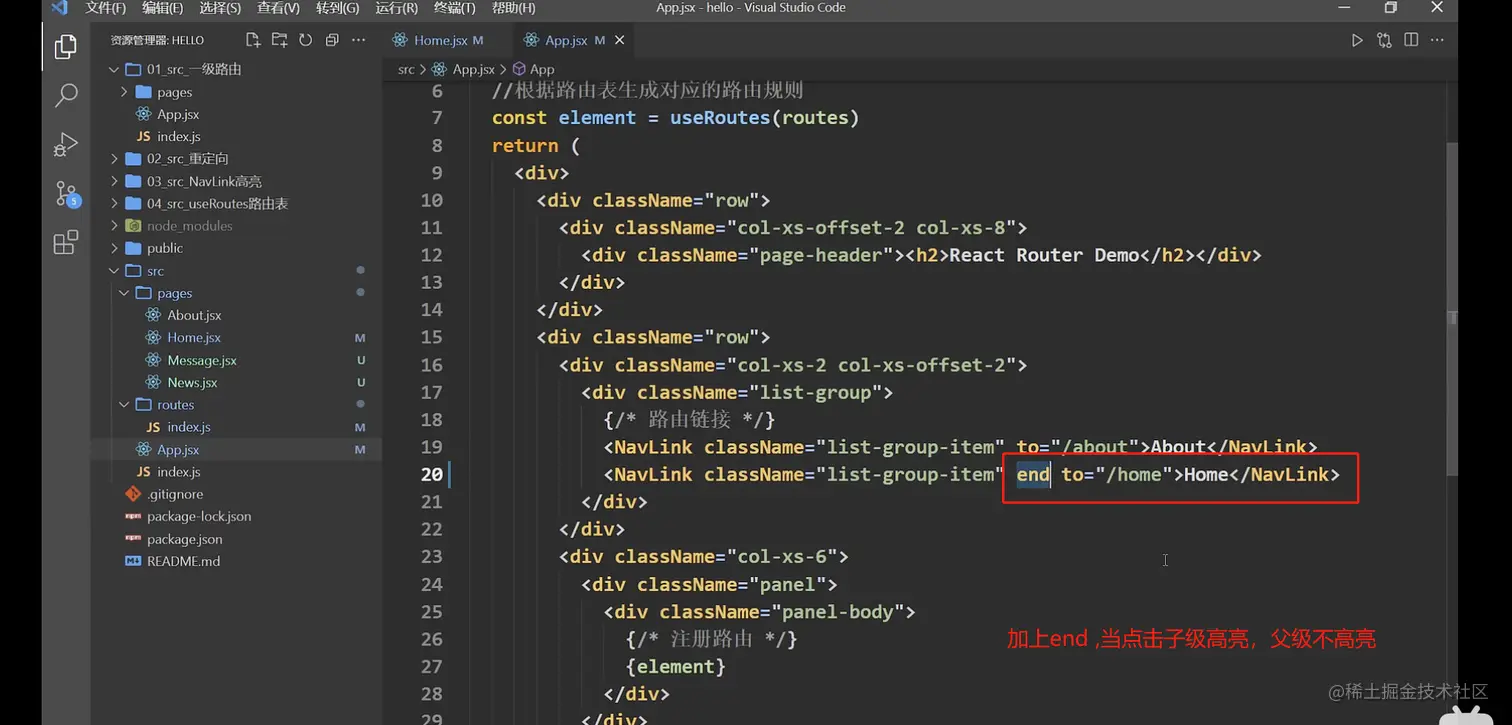Expand the public folder
Viewport: 1512px width, 725px height.
click(113, 248)
